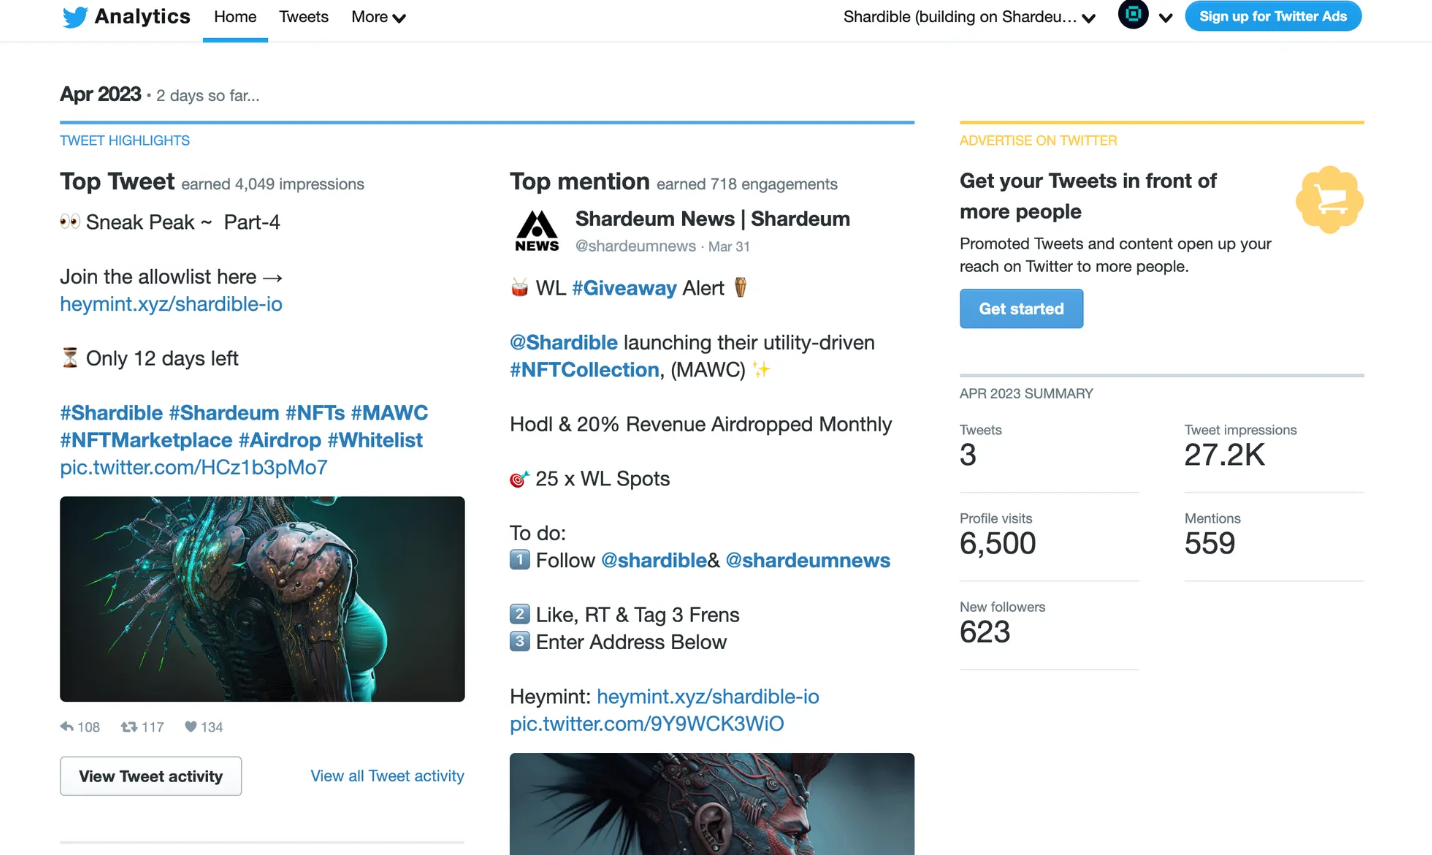Click @shardible mention in Follow step
This screenshot has height=855, width=1432.
tap(654, 561)
